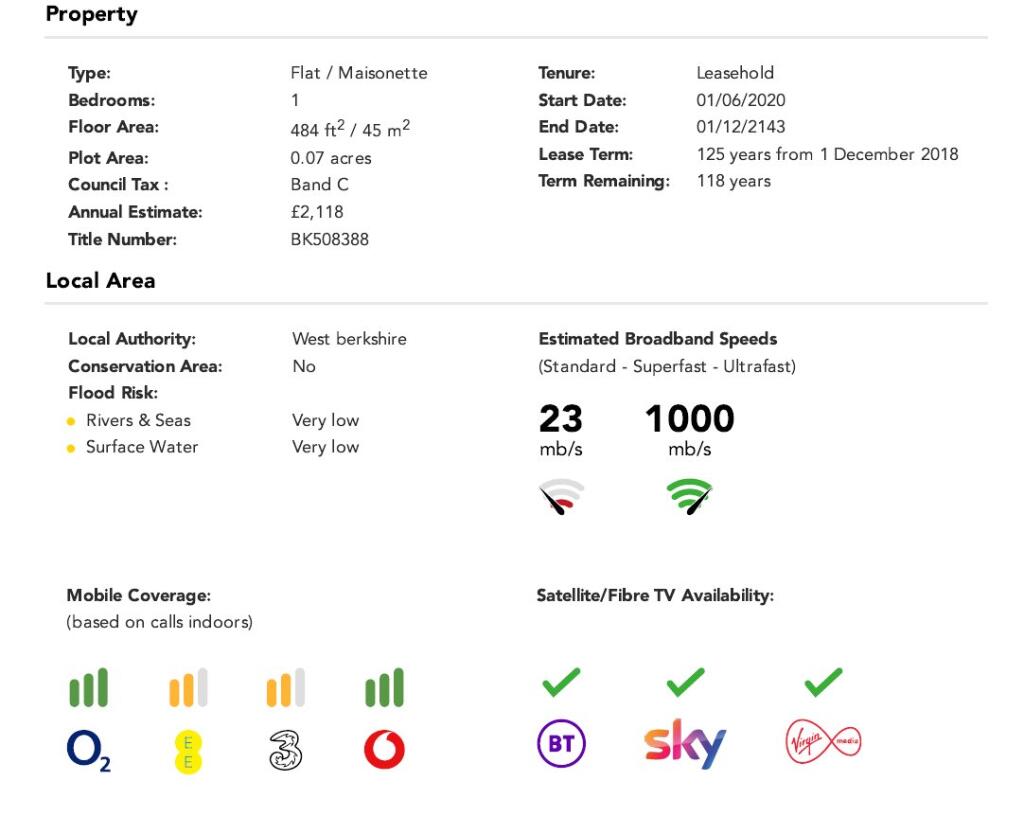Viewport: 1024px width, 834px height.
Task: Click the O2 green signal bars
Action: (88, 688)
